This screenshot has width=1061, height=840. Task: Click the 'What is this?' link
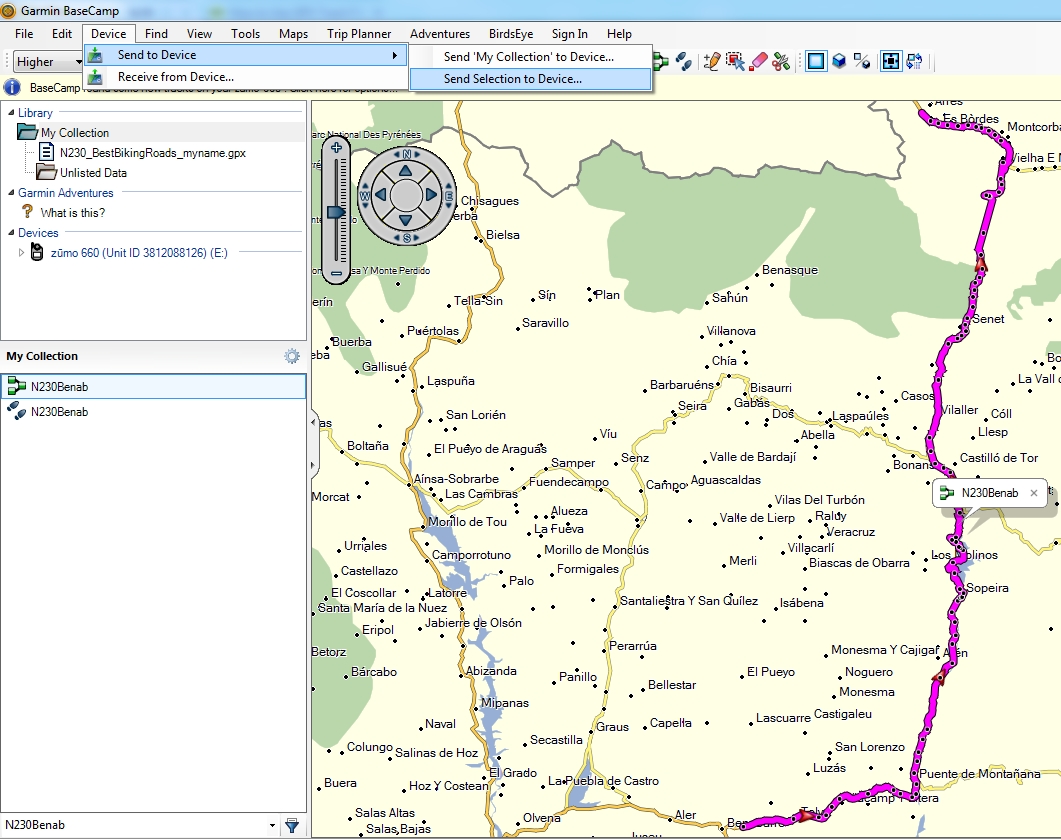tap(72, 213)
